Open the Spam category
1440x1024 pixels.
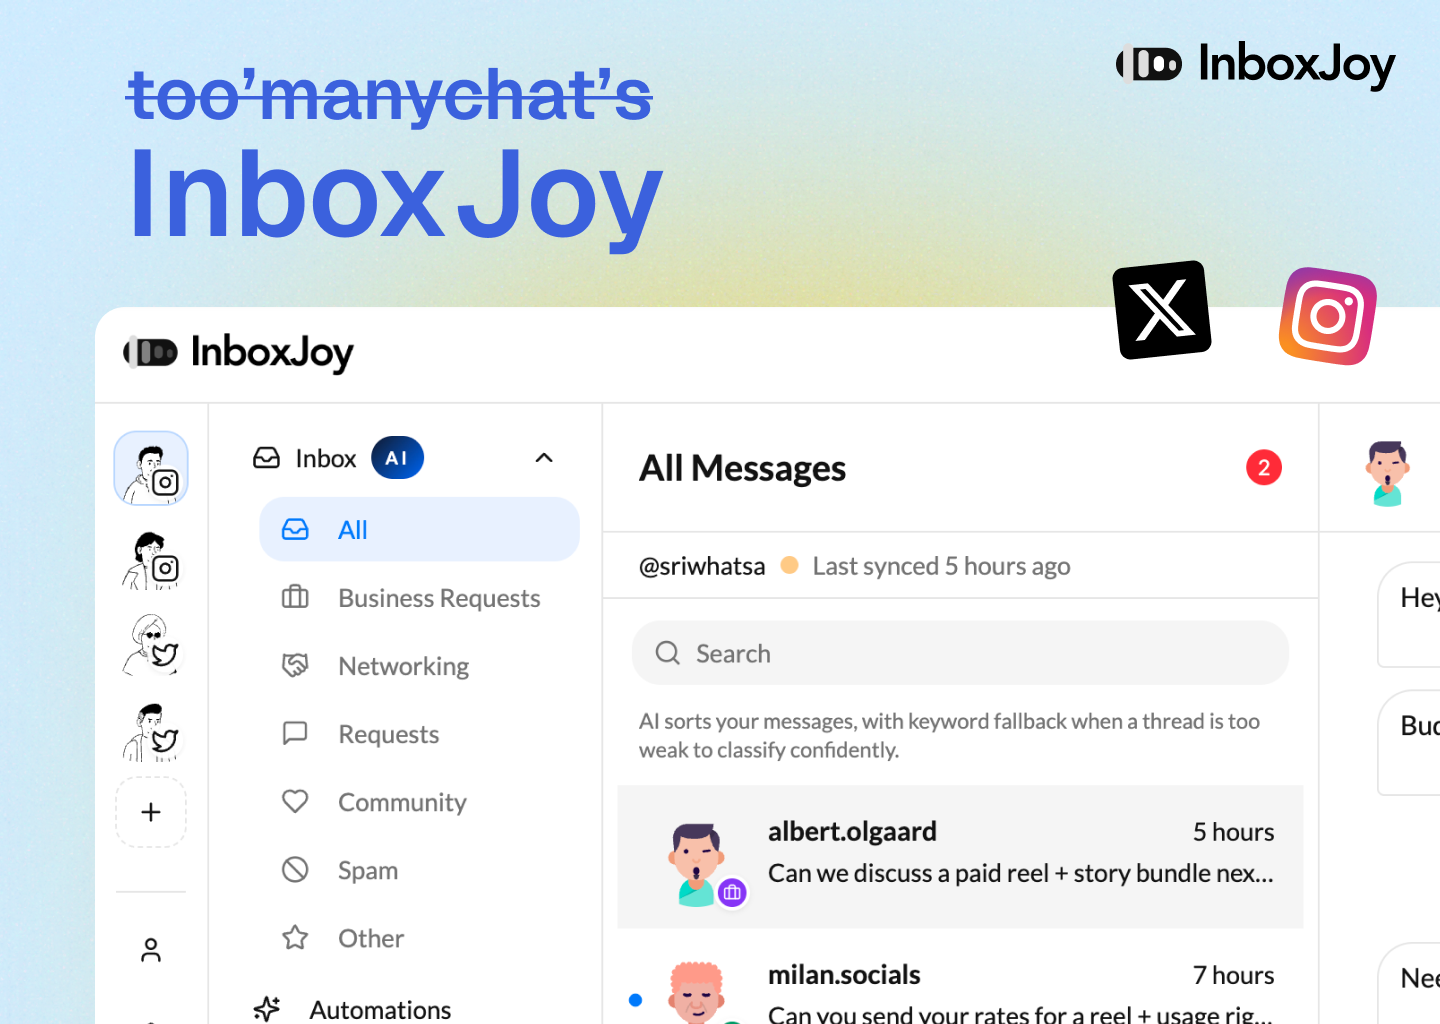point(419,870)
